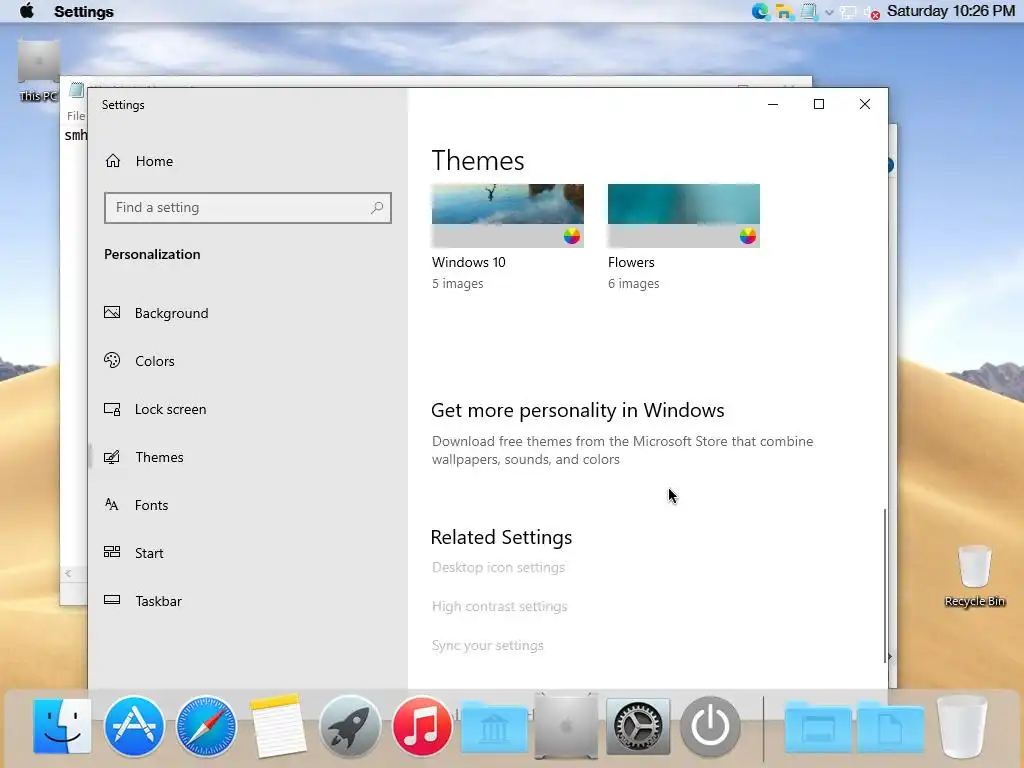Viewport: 1024px width, 768px height.
Task: Open System Preferences gear in dock
Action: coord(638,726)
